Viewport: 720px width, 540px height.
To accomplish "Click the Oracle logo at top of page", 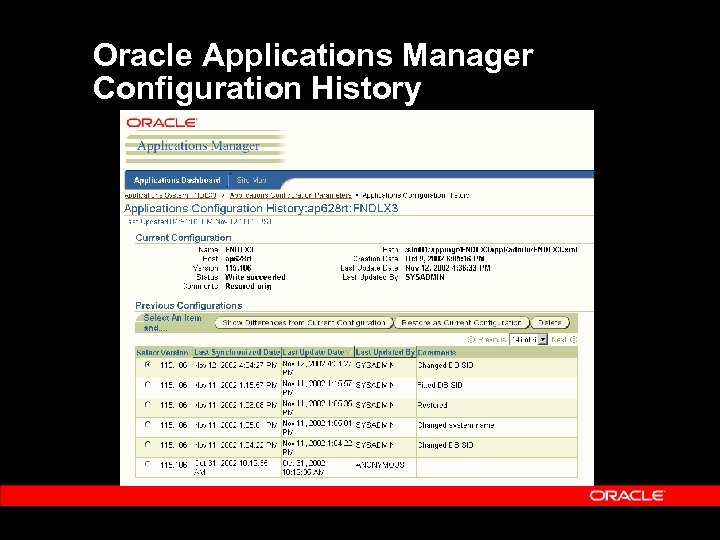I will pyautogui.click(x=162, y=123).
